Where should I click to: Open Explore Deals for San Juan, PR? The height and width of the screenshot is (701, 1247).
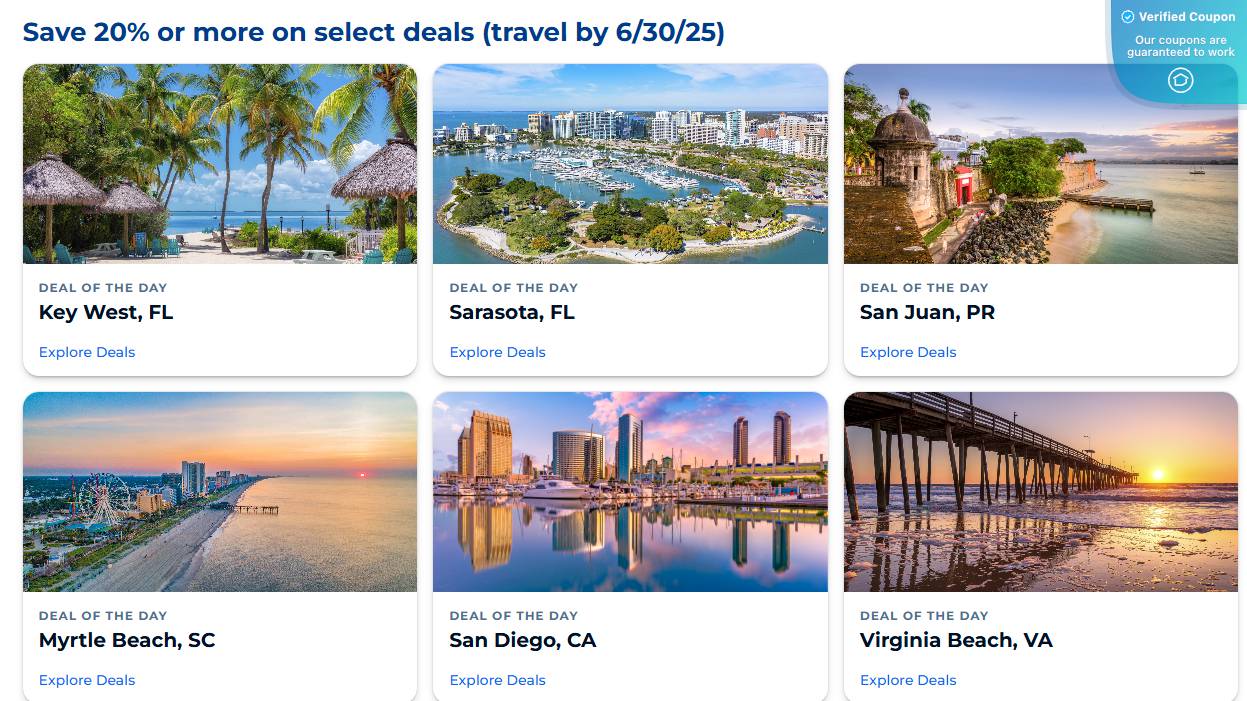coord(908,352)
